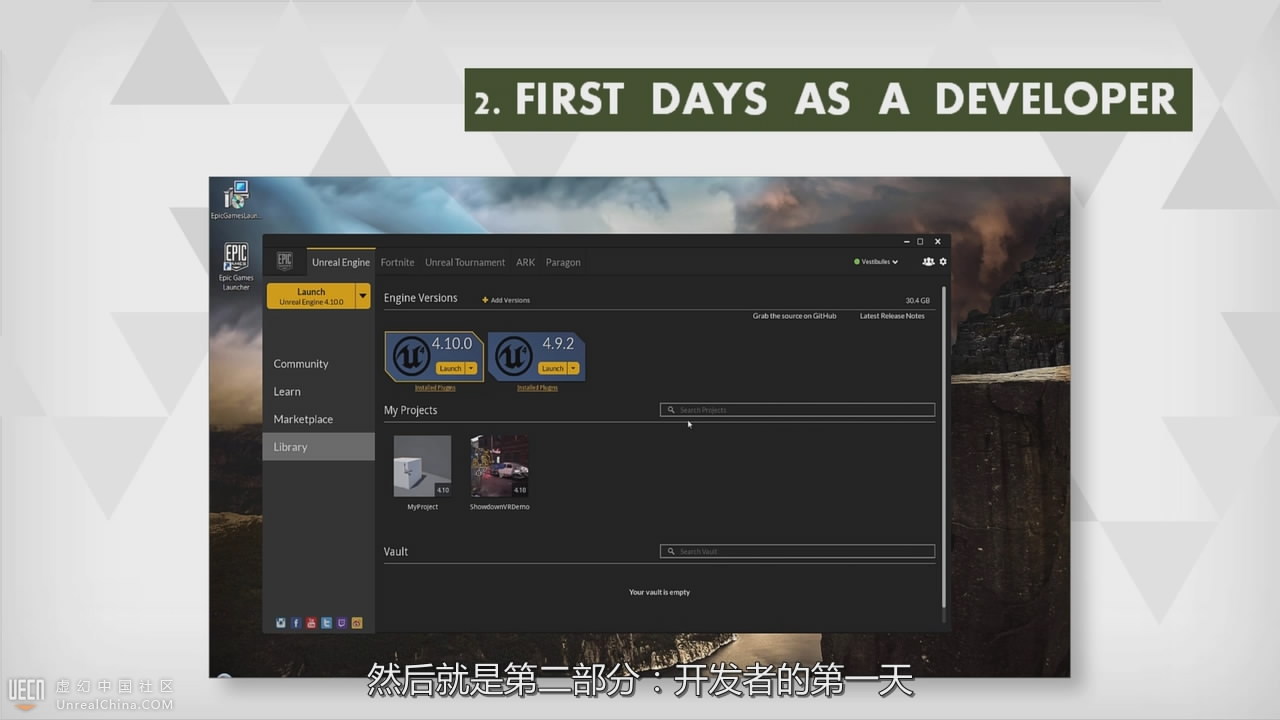Click the 30.4 GB size text
This screenshot has width=1280, height=720.
click(917, 300)
